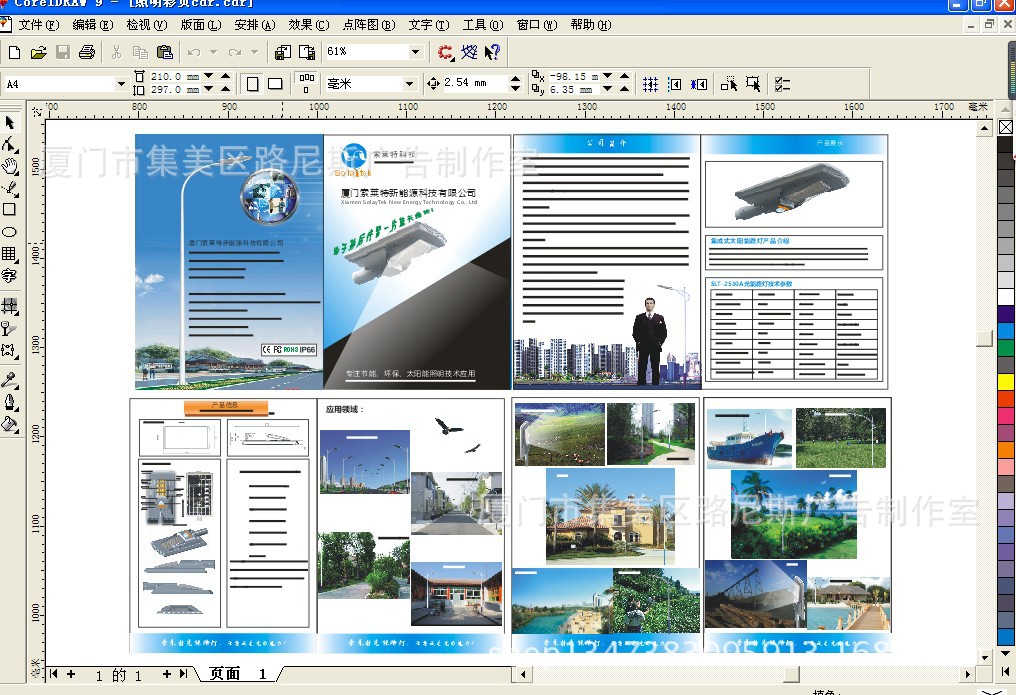
Task: Switch page to landscape orientation
Action: tap(275, 84)
